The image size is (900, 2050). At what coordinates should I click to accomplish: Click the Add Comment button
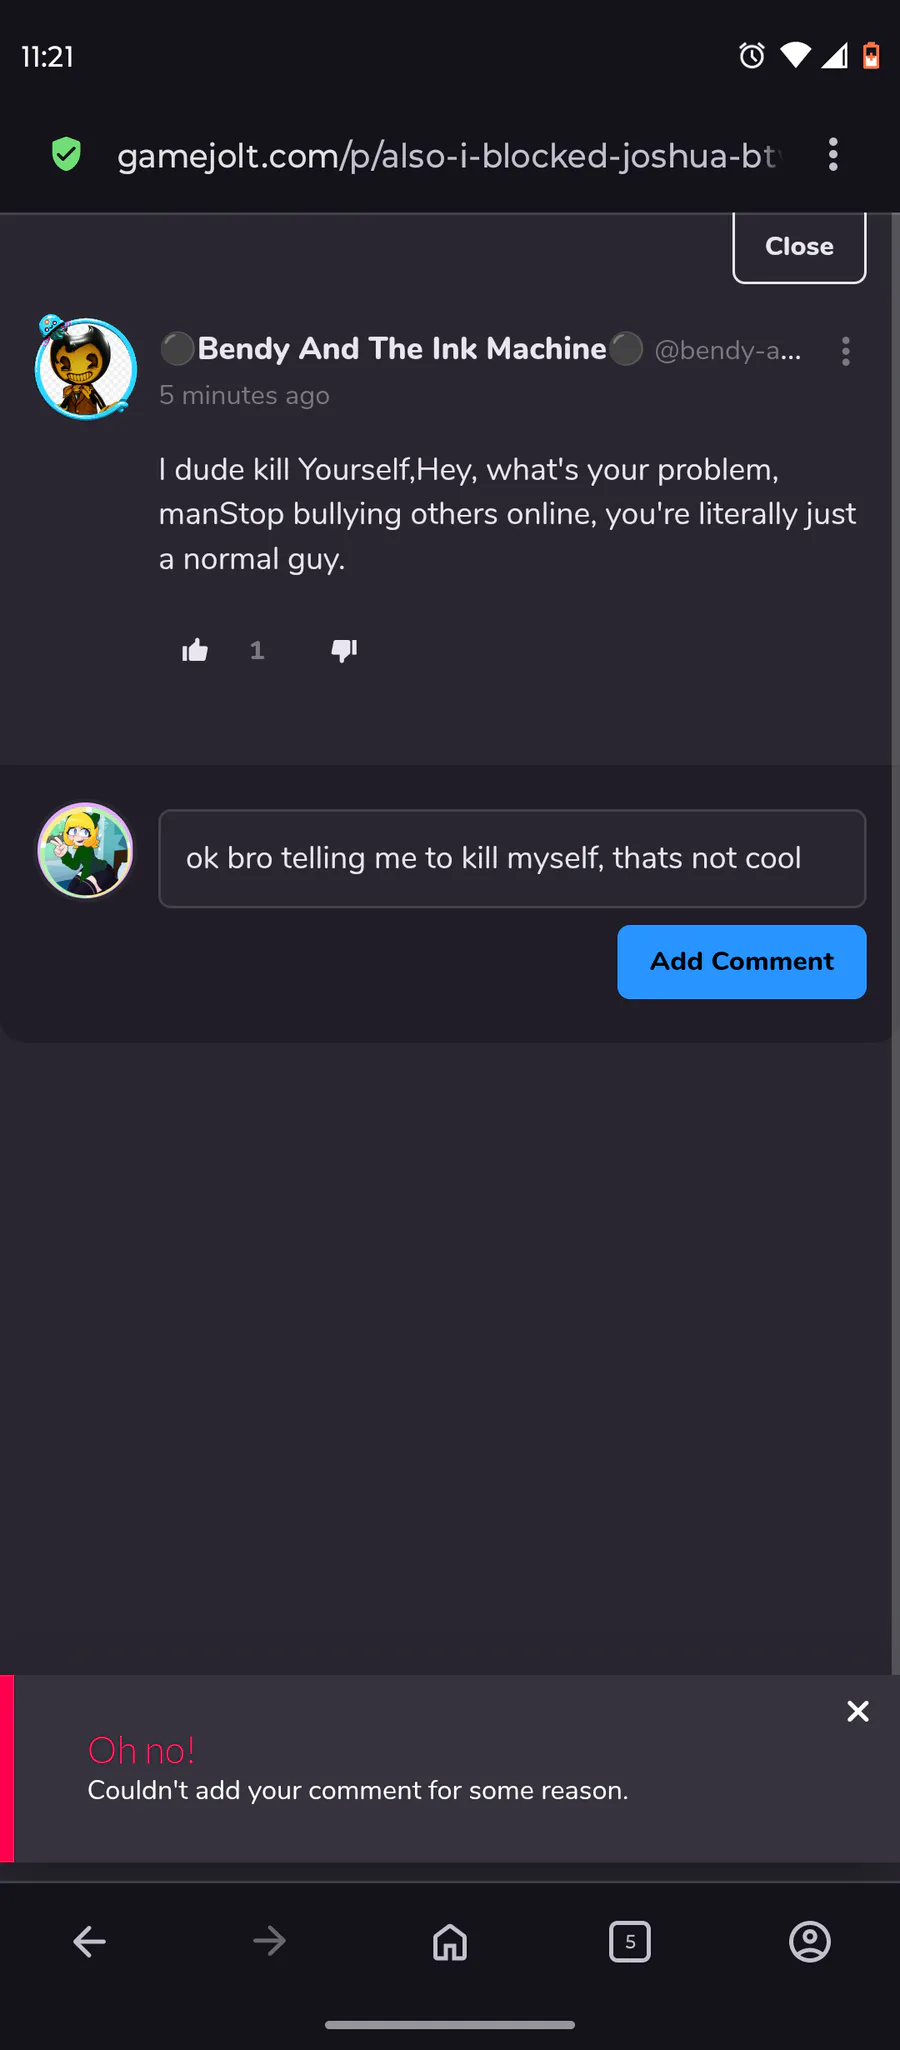[x=742, y=962]
